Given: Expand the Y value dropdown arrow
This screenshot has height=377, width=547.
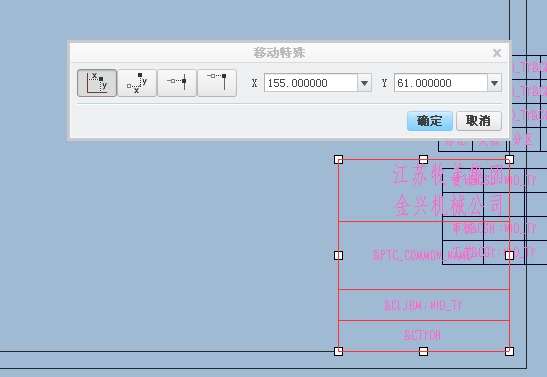Looking at the screenshot, I should [x=494, y=83].
